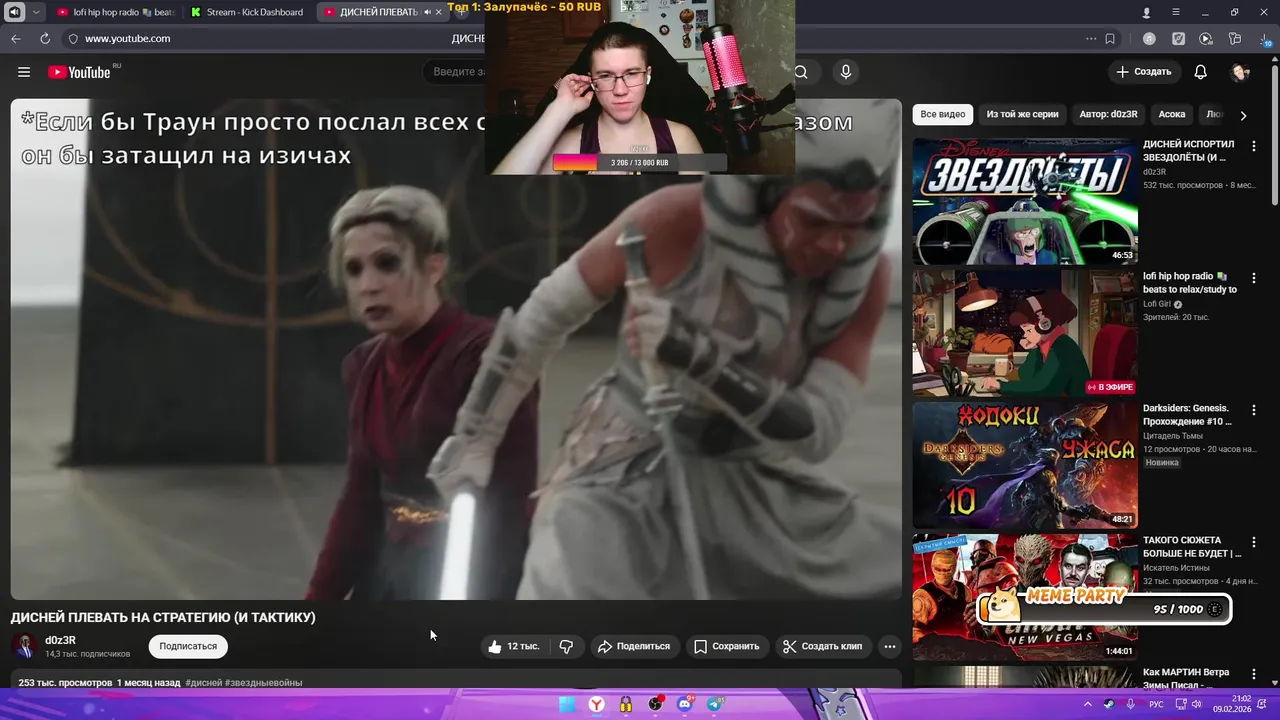The height and width of the screenshot is (720, 1280).
Task: Mute the ДИСНЕЙ ПЛЕВАТЬ tab audio
Action: tap(427, 12)
